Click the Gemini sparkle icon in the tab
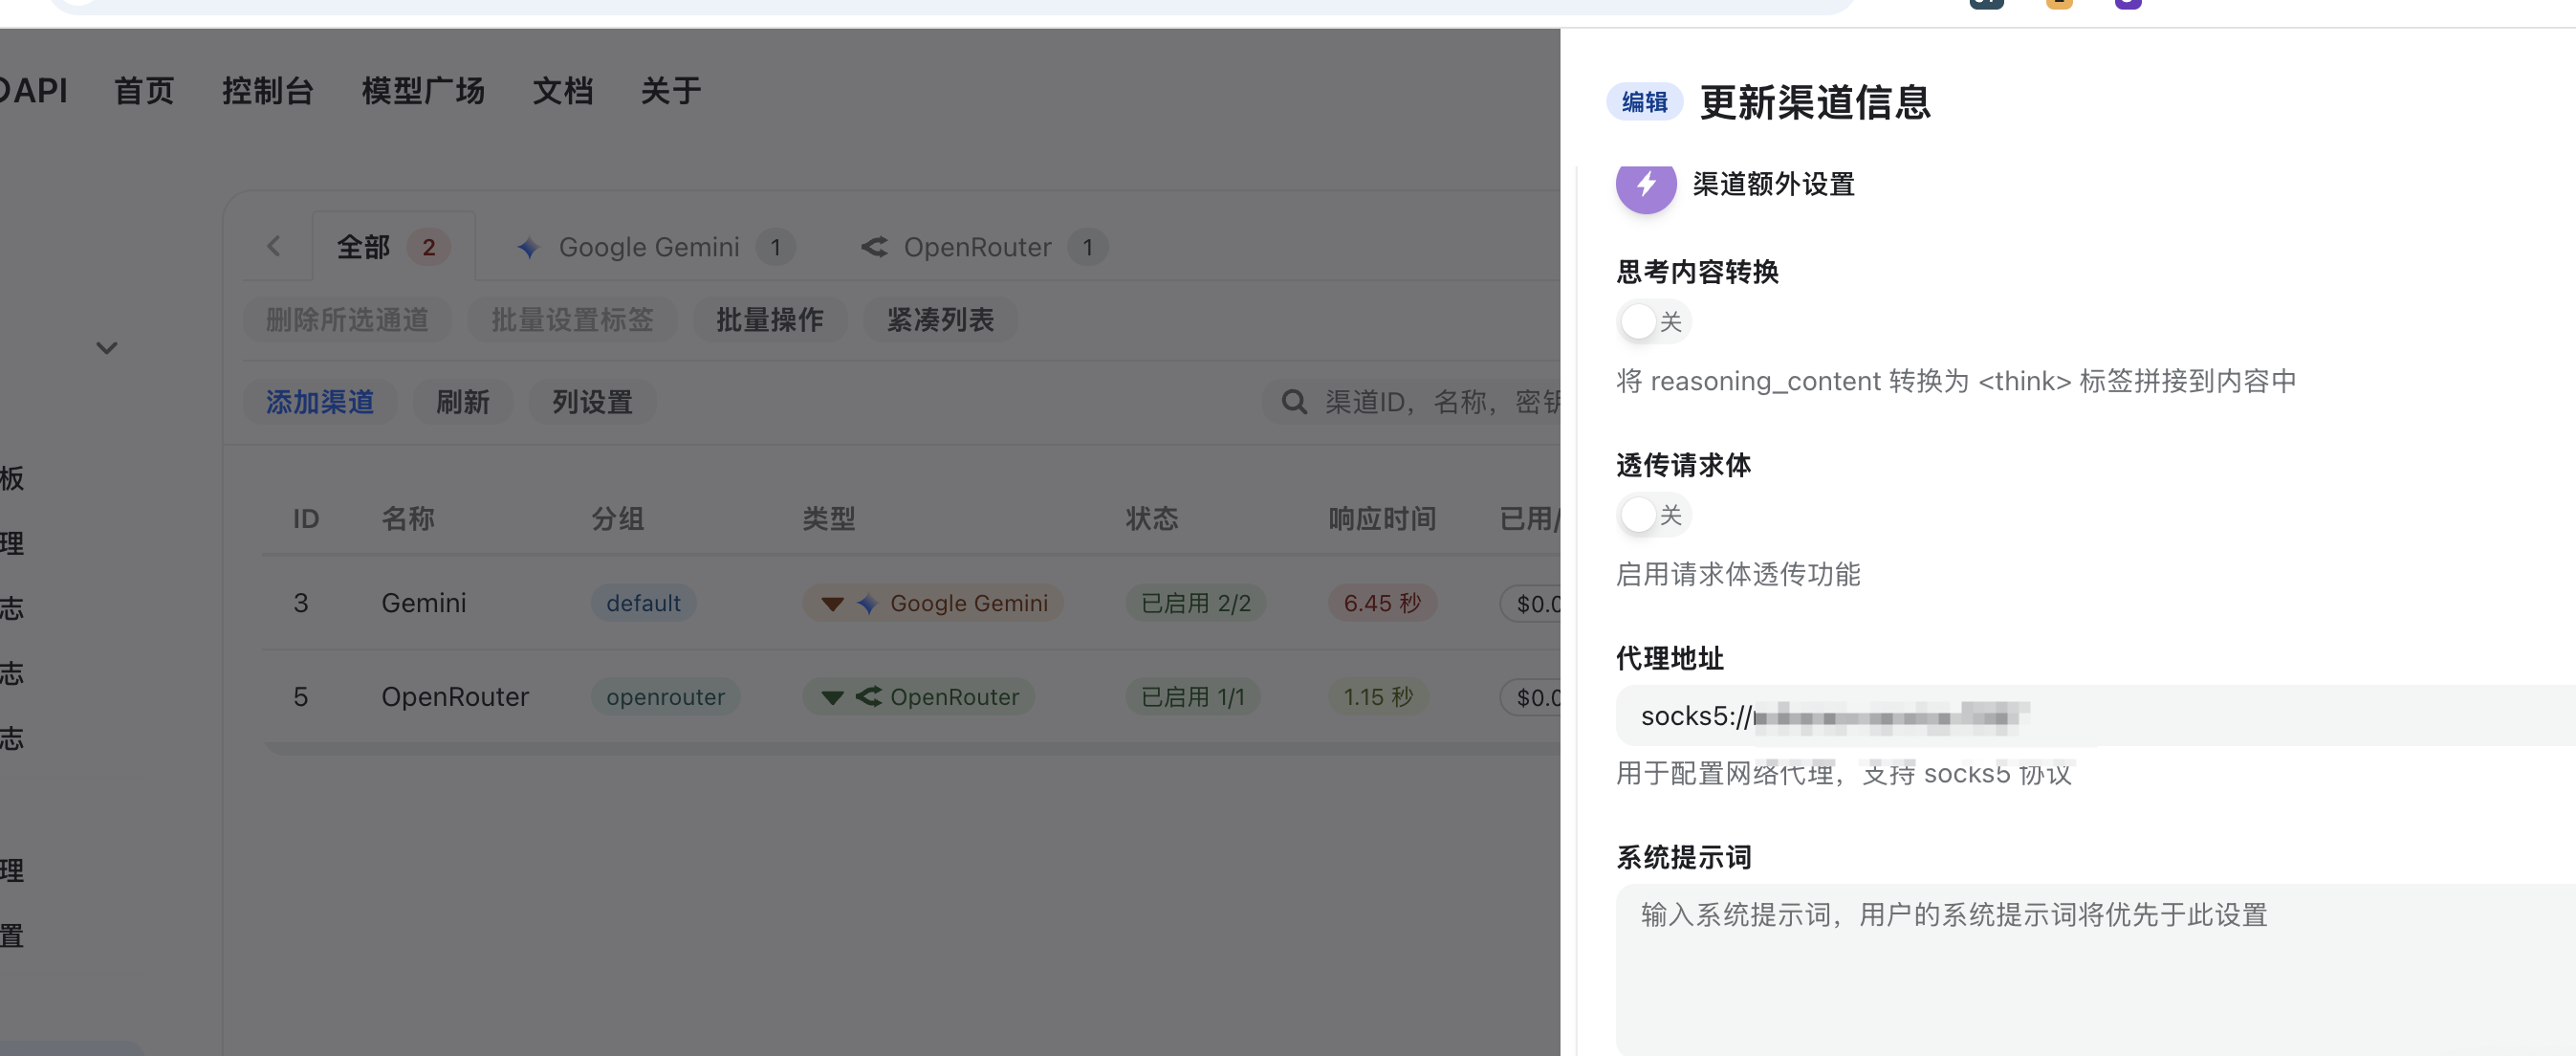Viewport: 2576px width, 1056px height. click(x=528, y=247)
